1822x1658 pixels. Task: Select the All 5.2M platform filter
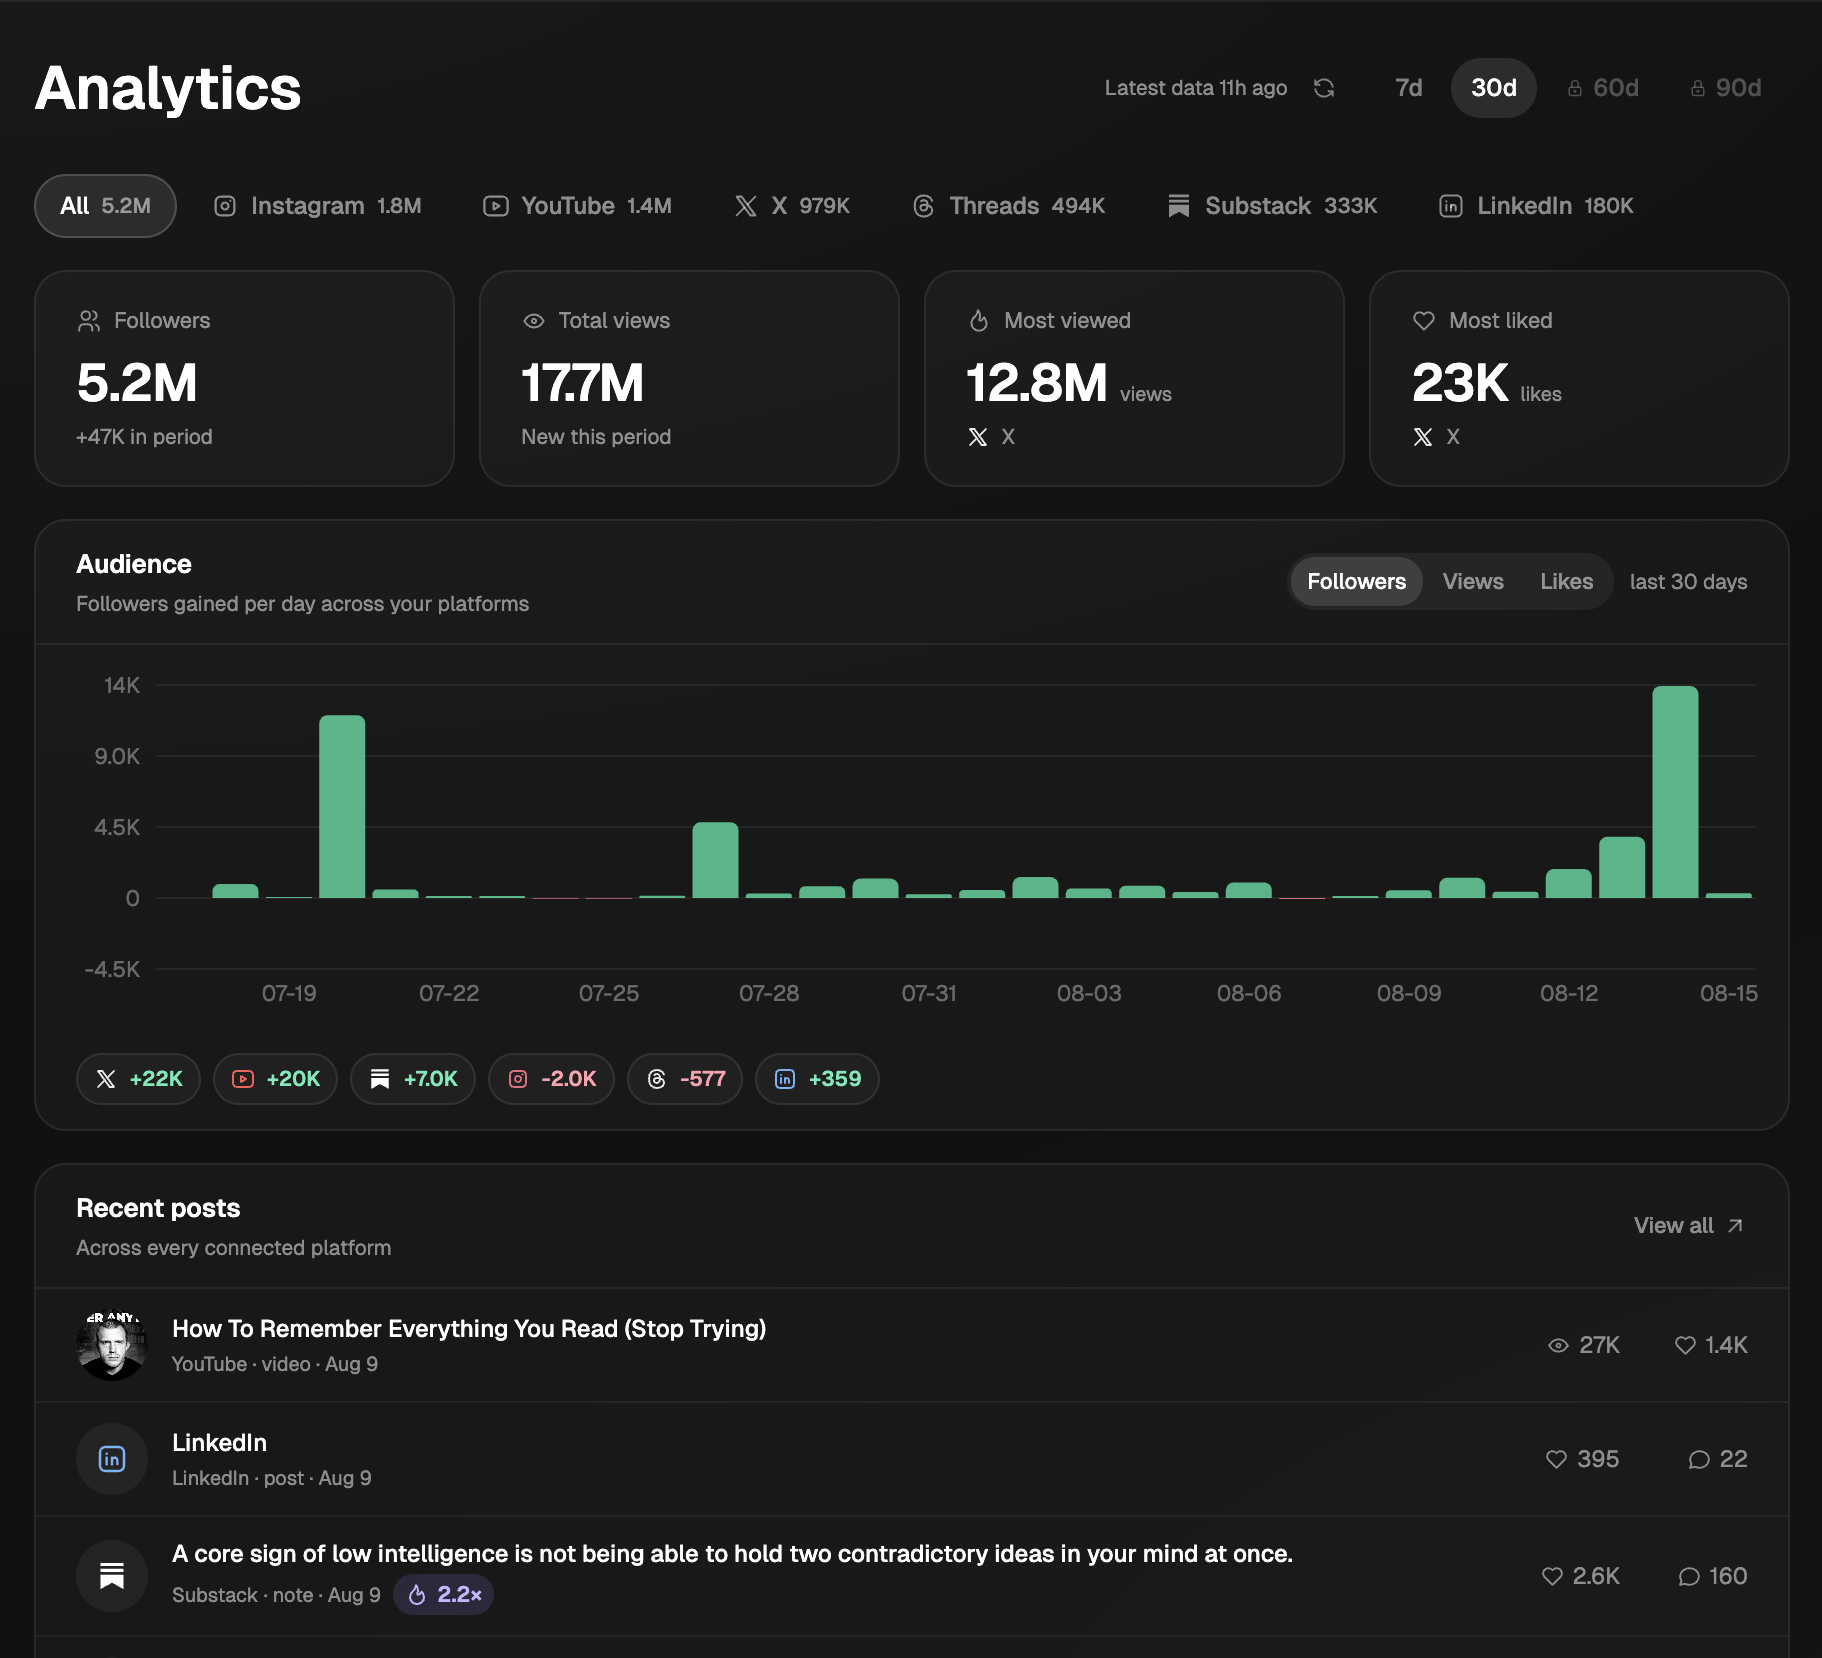coord(105,206)
